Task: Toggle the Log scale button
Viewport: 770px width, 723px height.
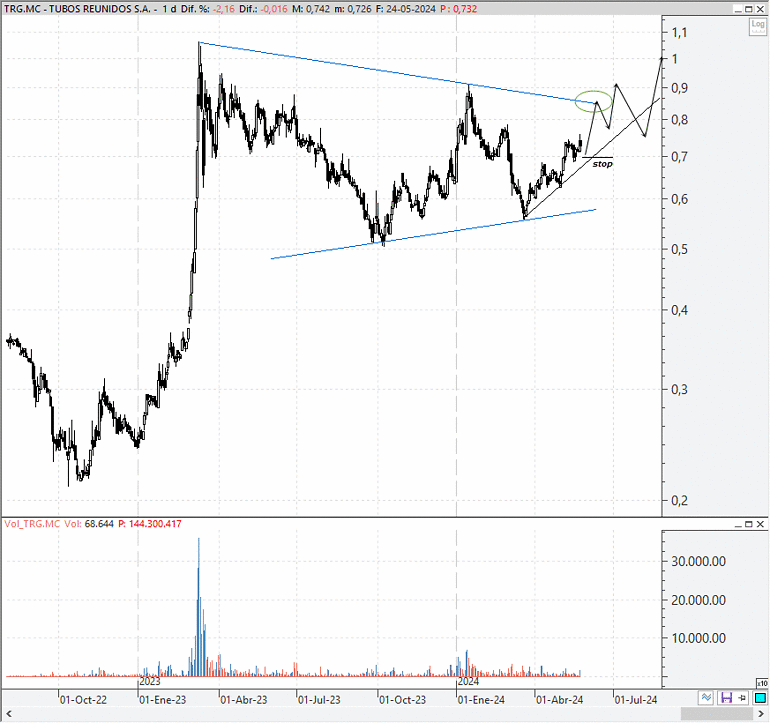Action: click(x=757, y=27)
